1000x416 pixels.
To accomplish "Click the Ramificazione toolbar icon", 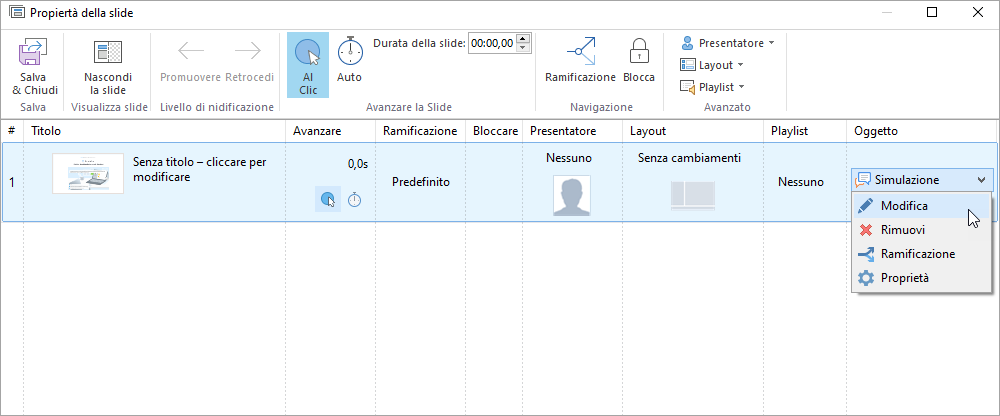I will click(x=580, y=53).
